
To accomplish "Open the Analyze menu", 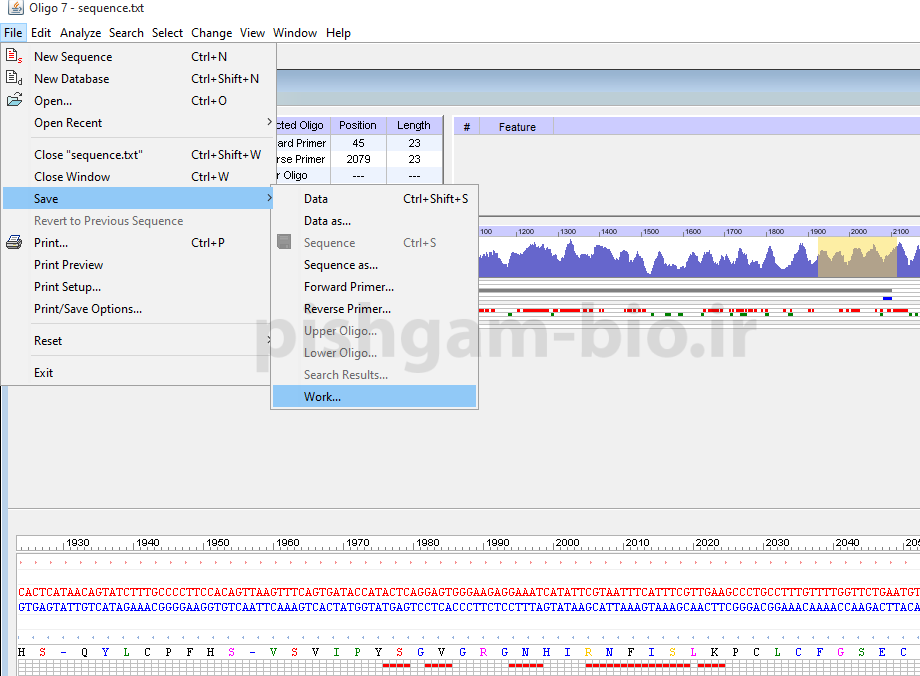I will [x=80, y=33].
